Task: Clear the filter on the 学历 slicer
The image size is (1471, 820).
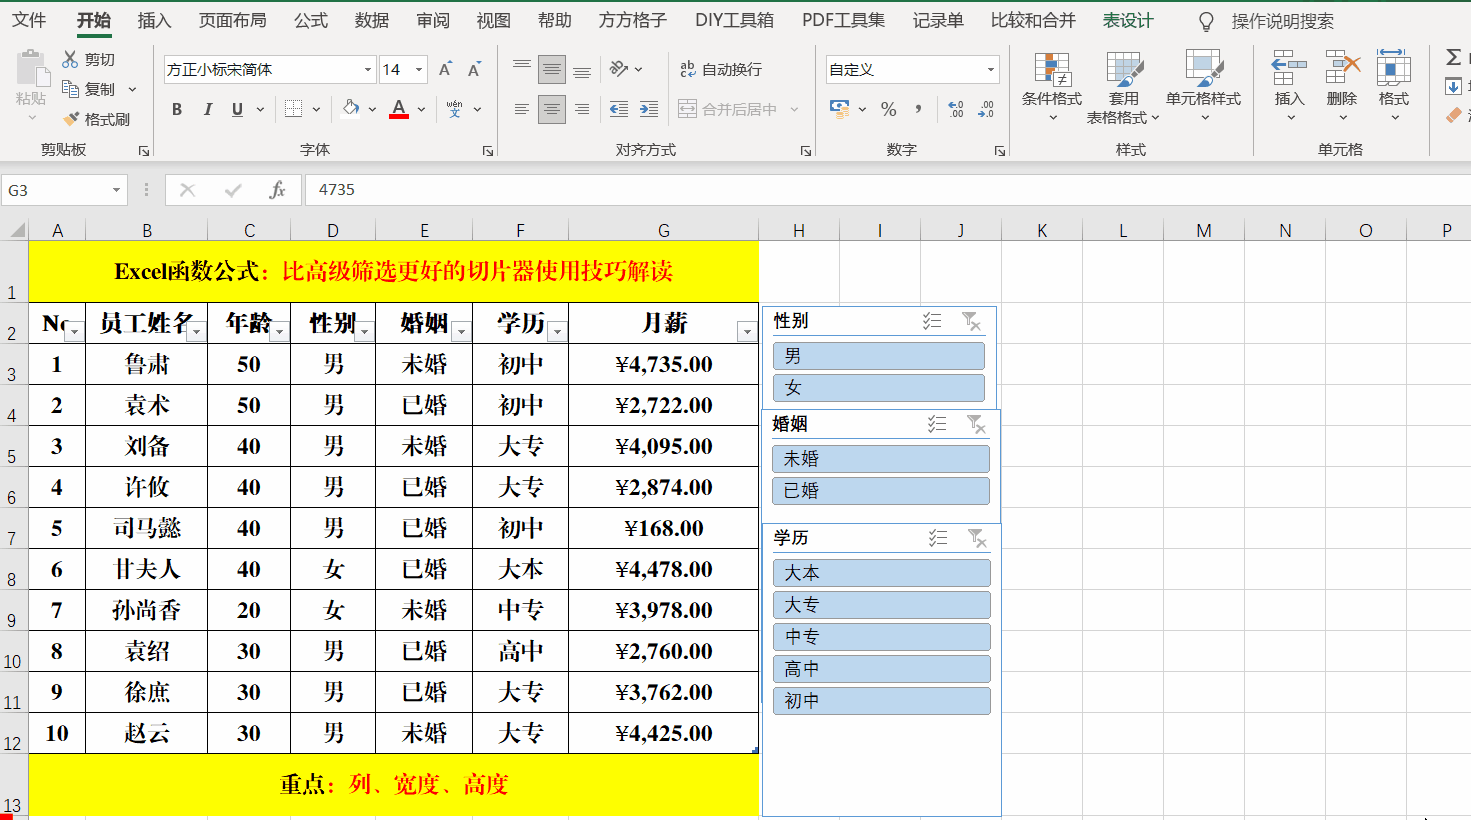Action: click(977, 538)
